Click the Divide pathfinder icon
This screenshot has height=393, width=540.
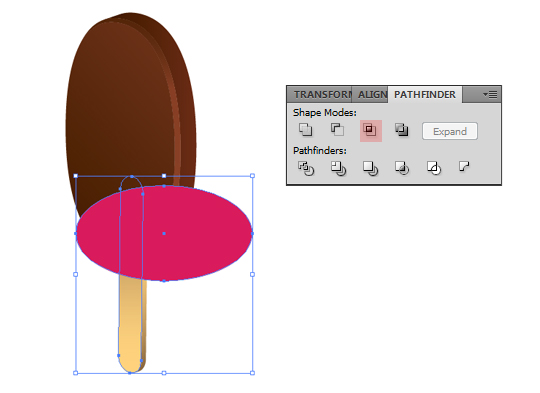(305, 168)
